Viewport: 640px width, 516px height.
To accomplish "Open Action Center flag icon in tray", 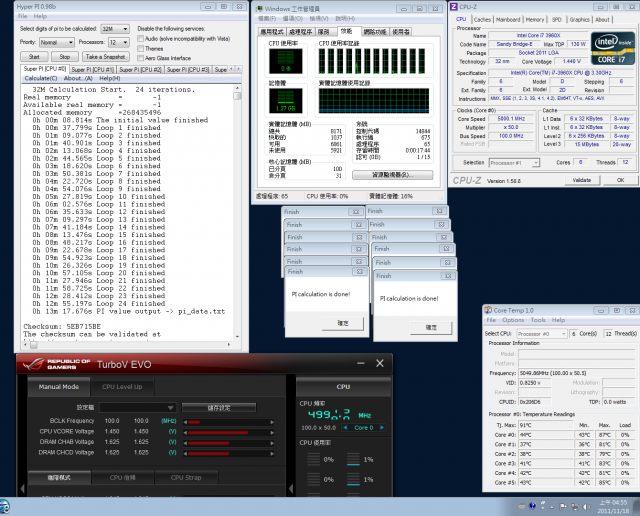I will [x=563, y=507].
